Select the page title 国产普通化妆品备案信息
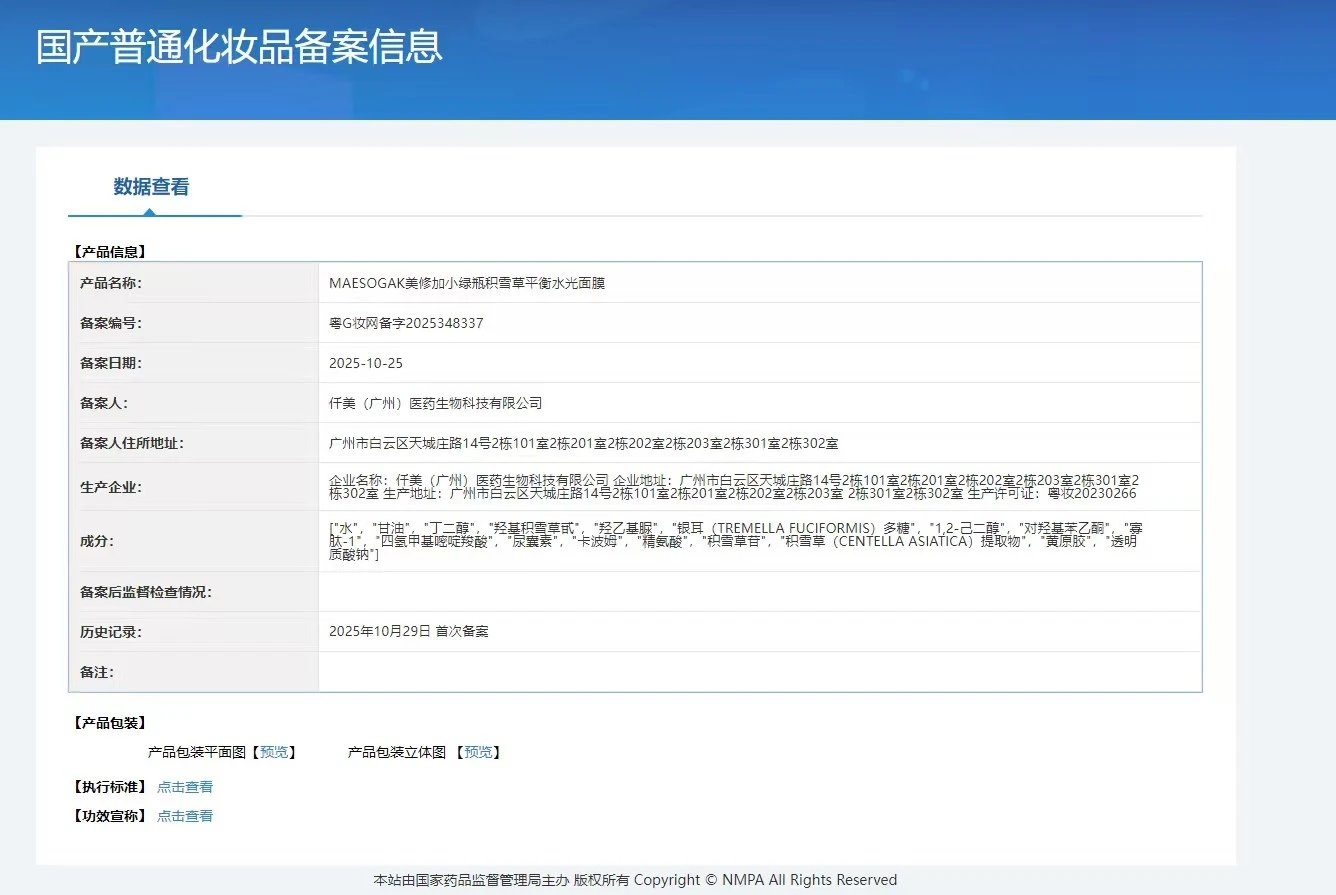The width and height of the screenshot is (1336, 895). 239,48
